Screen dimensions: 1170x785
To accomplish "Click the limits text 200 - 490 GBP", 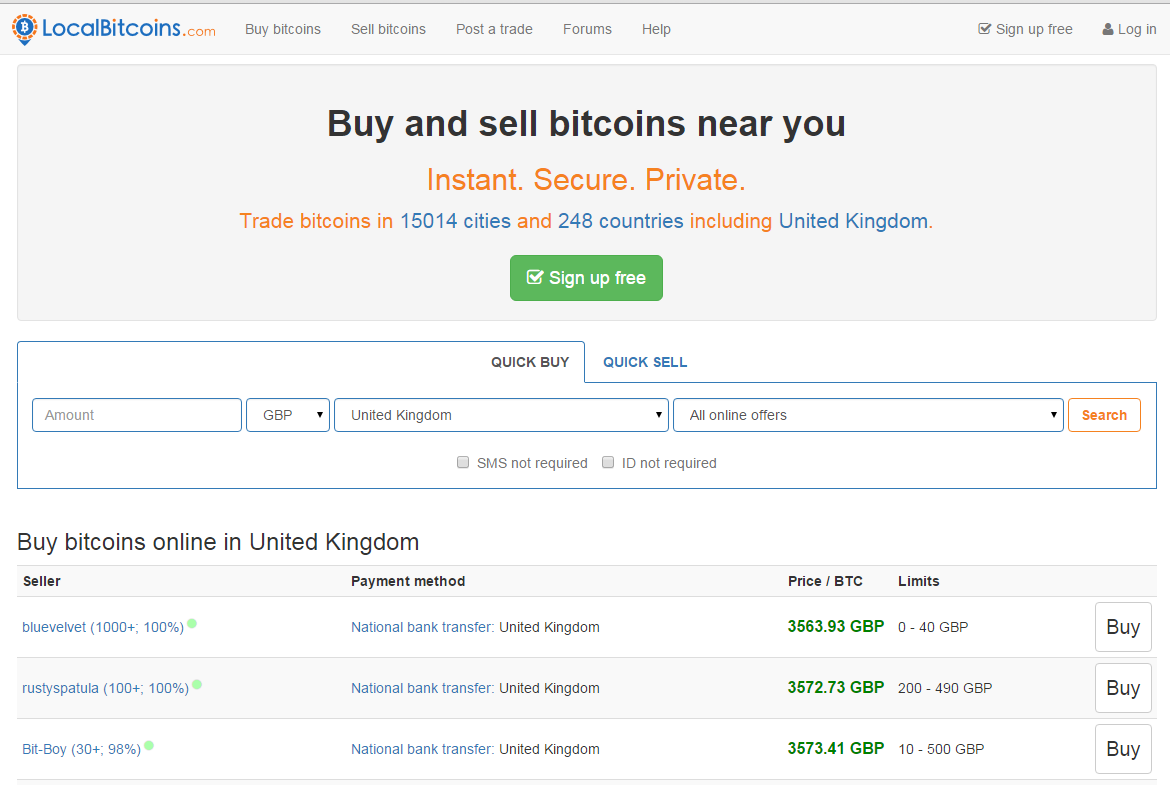I will (945, 689).
